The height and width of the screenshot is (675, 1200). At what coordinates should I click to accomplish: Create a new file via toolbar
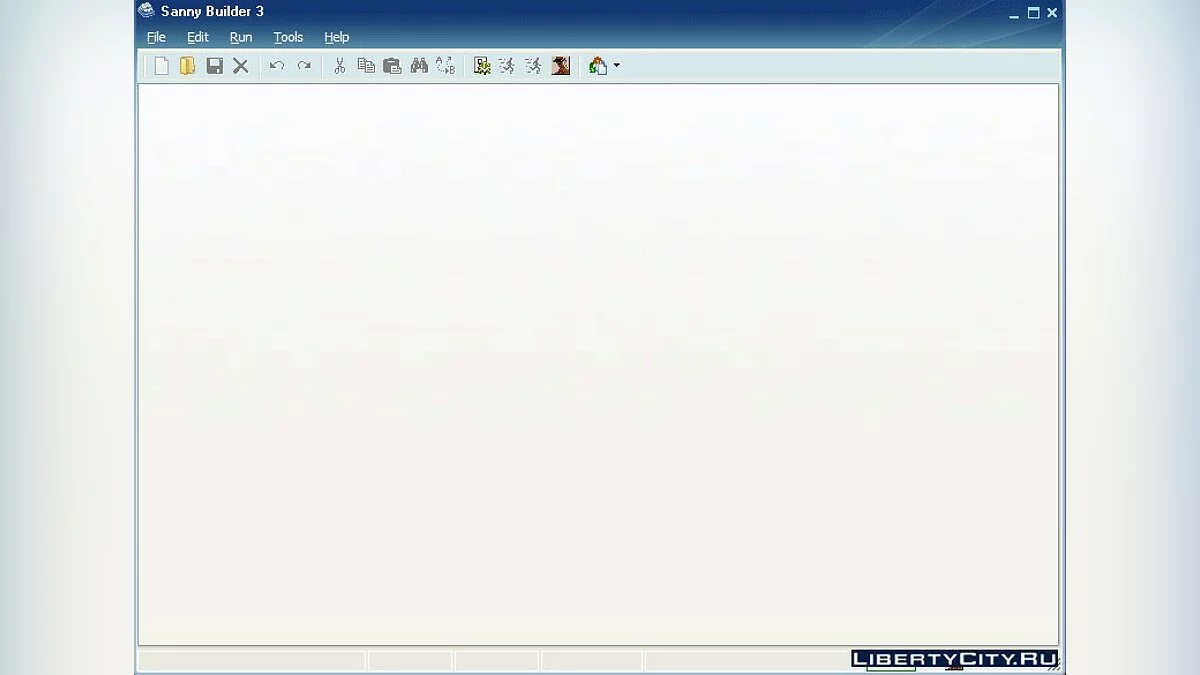tap(161, 66)
